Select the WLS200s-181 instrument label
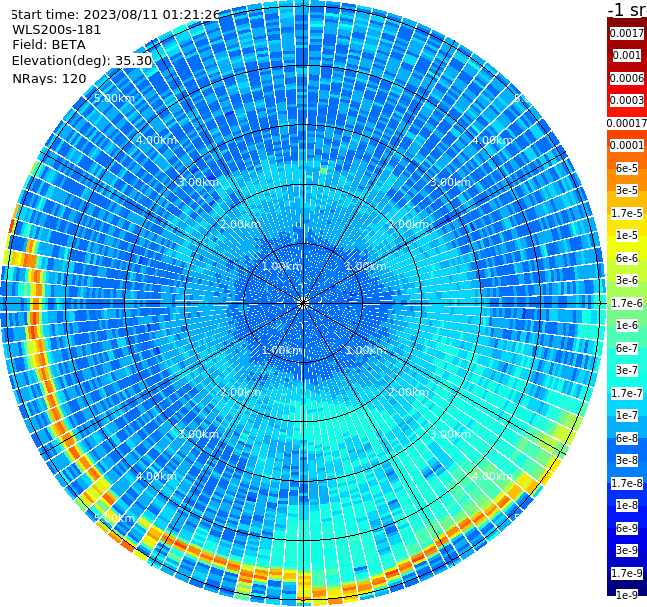 pyautogui.click(x=57, y=30)
